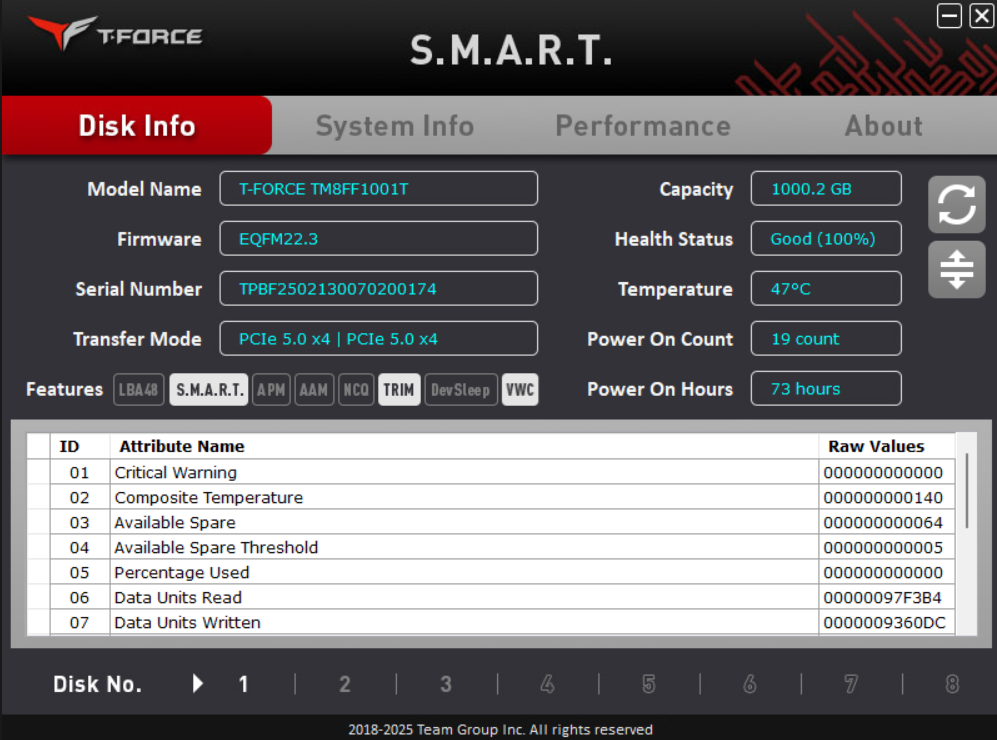
Task: Click the AAM feature icon
Action: point(314,390)
